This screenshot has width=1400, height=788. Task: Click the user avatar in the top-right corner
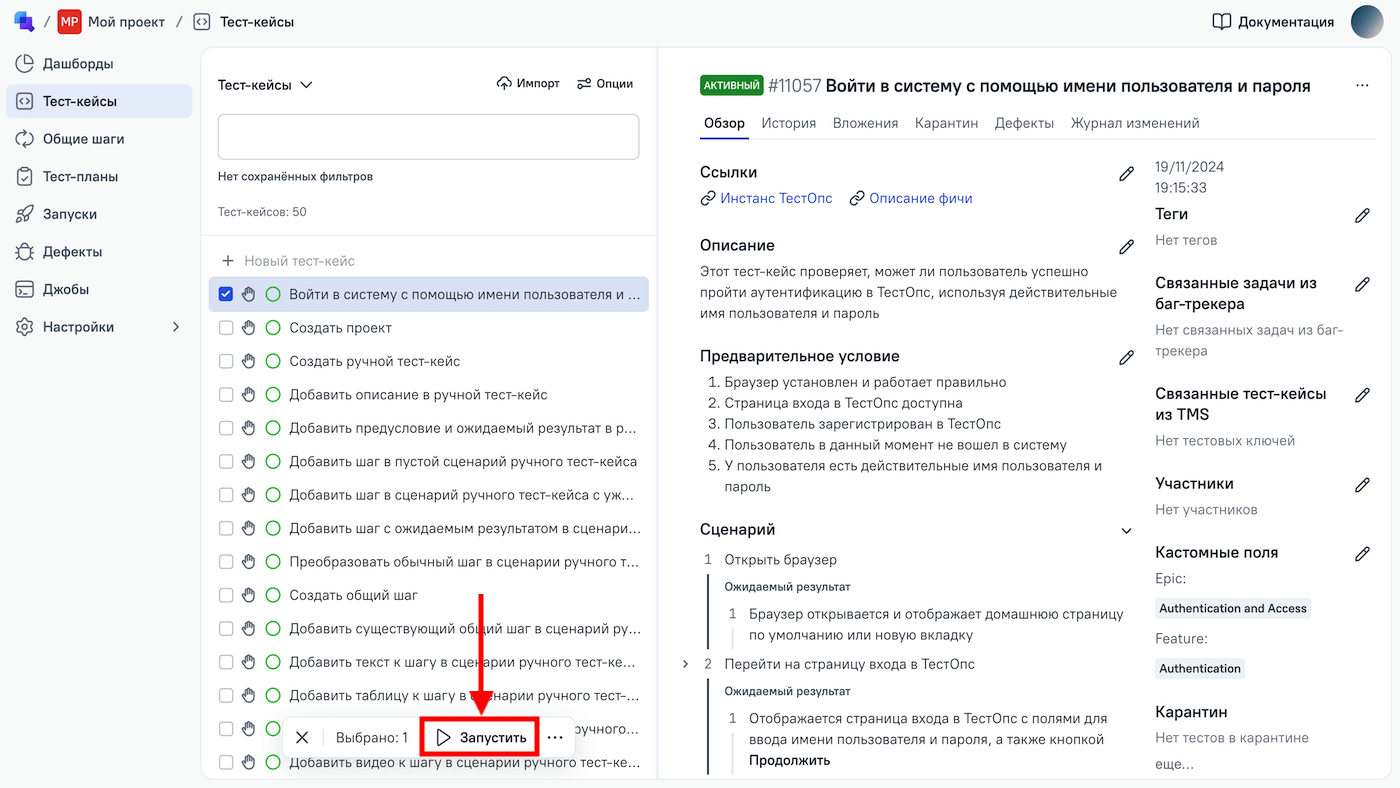[x=1367, y=22]
